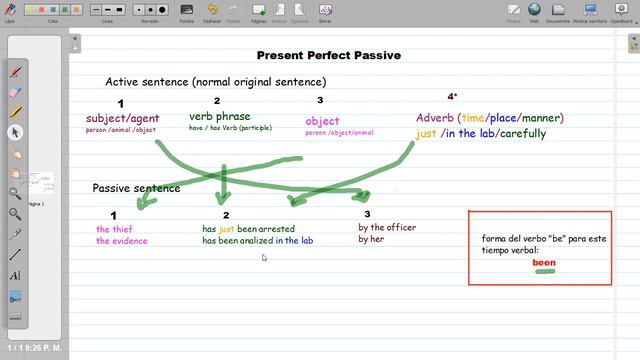640x360 pixels.
Task: Open the Fondos background chooser
Action: (187, 12)
